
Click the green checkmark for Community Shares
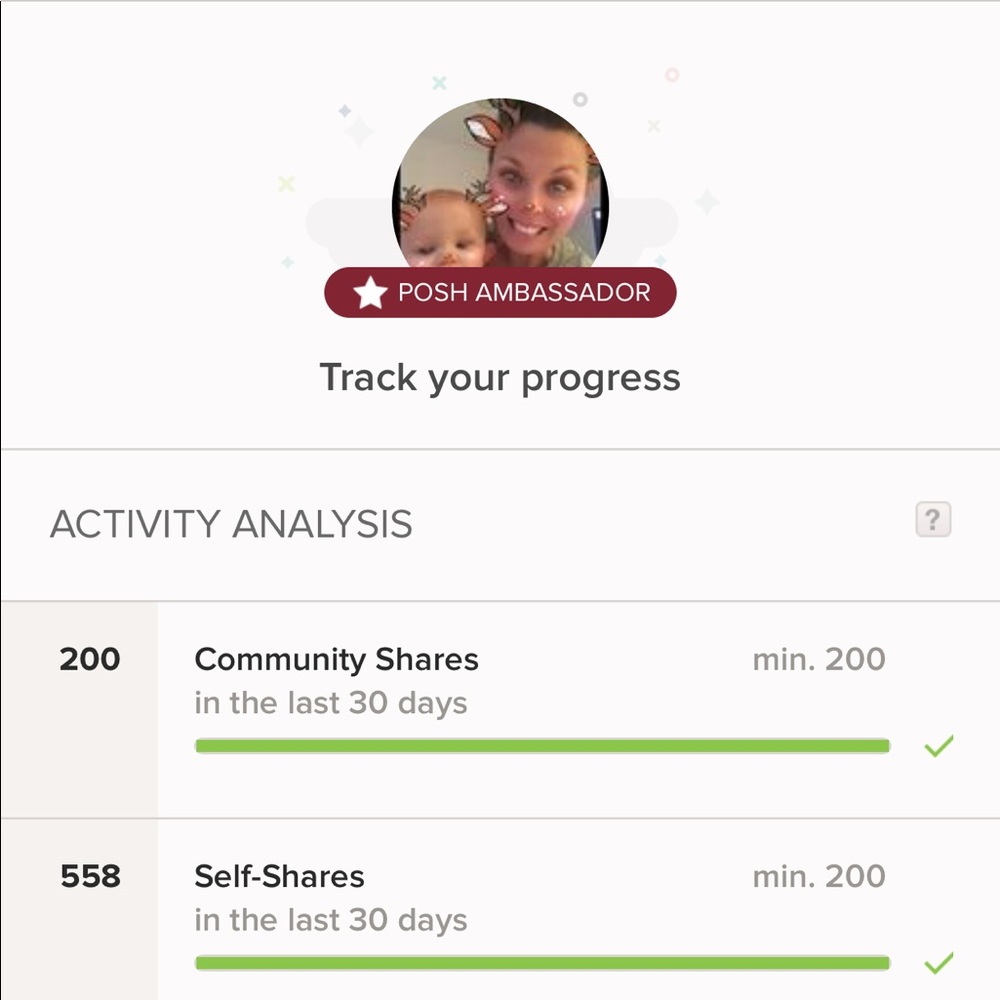coord(938,746)
